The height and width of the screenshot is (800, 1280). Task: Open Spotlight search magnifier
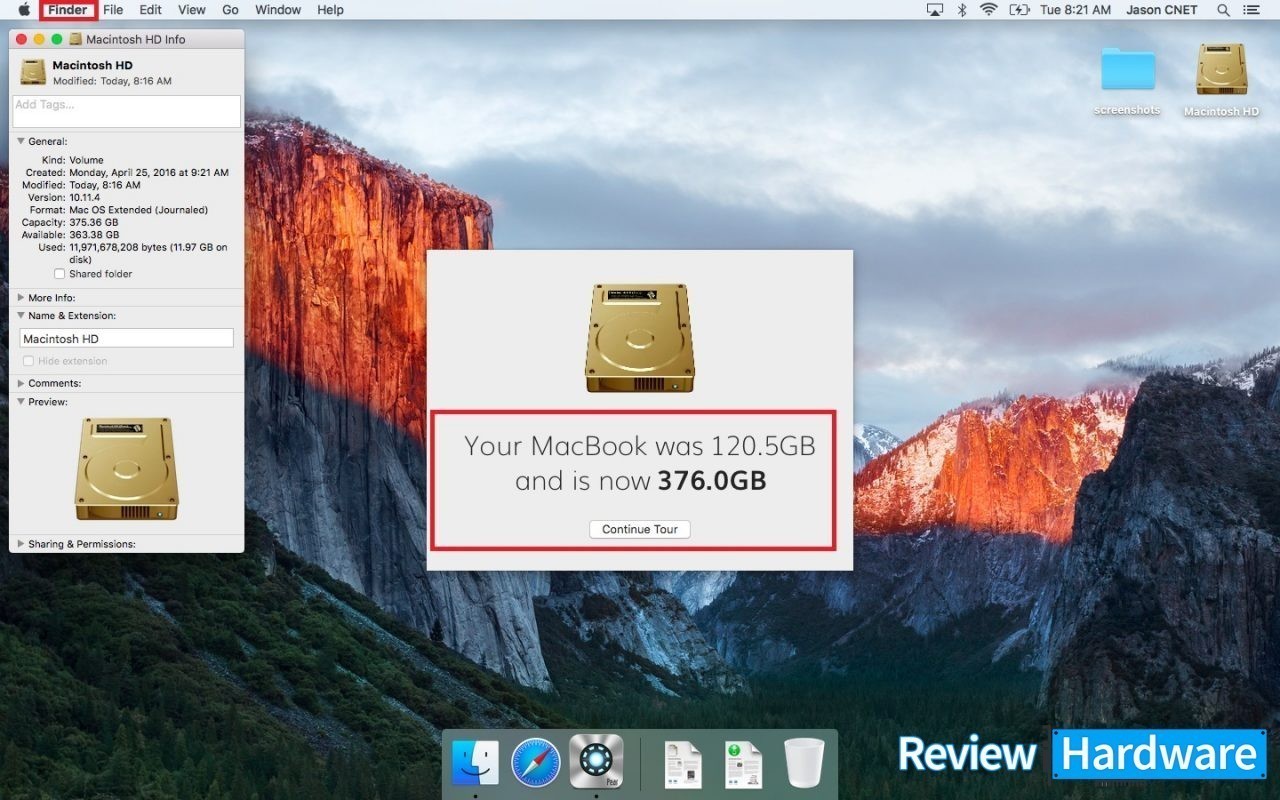[1223, 10]
